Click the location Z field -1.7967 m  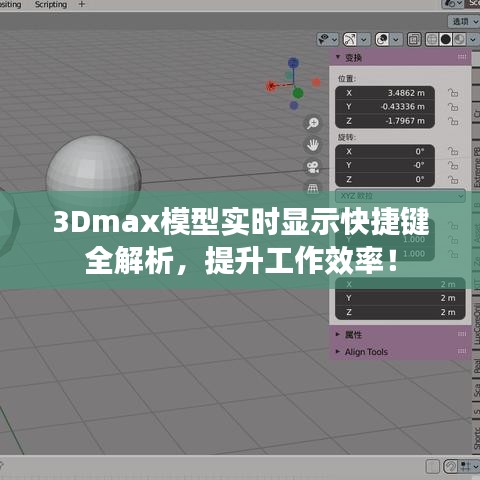click(385, 121)
